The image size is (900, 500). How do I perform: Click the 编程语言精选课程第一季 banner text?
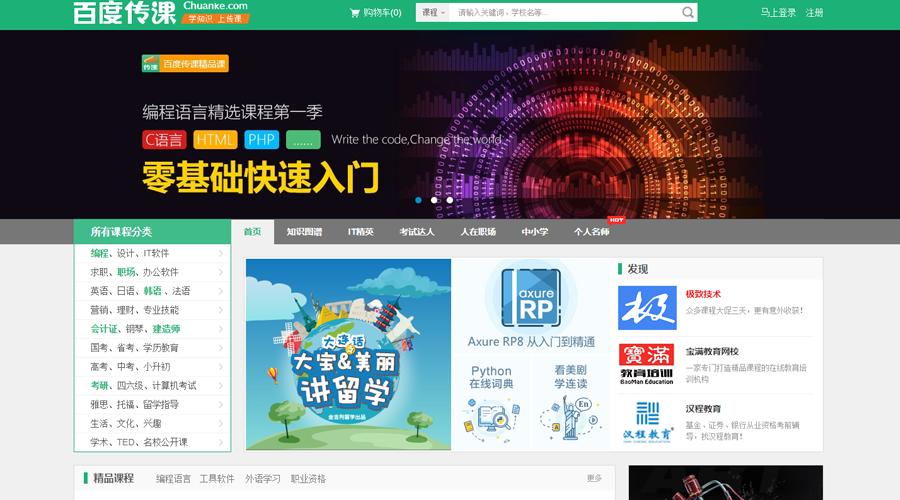(x=232, y=112)
